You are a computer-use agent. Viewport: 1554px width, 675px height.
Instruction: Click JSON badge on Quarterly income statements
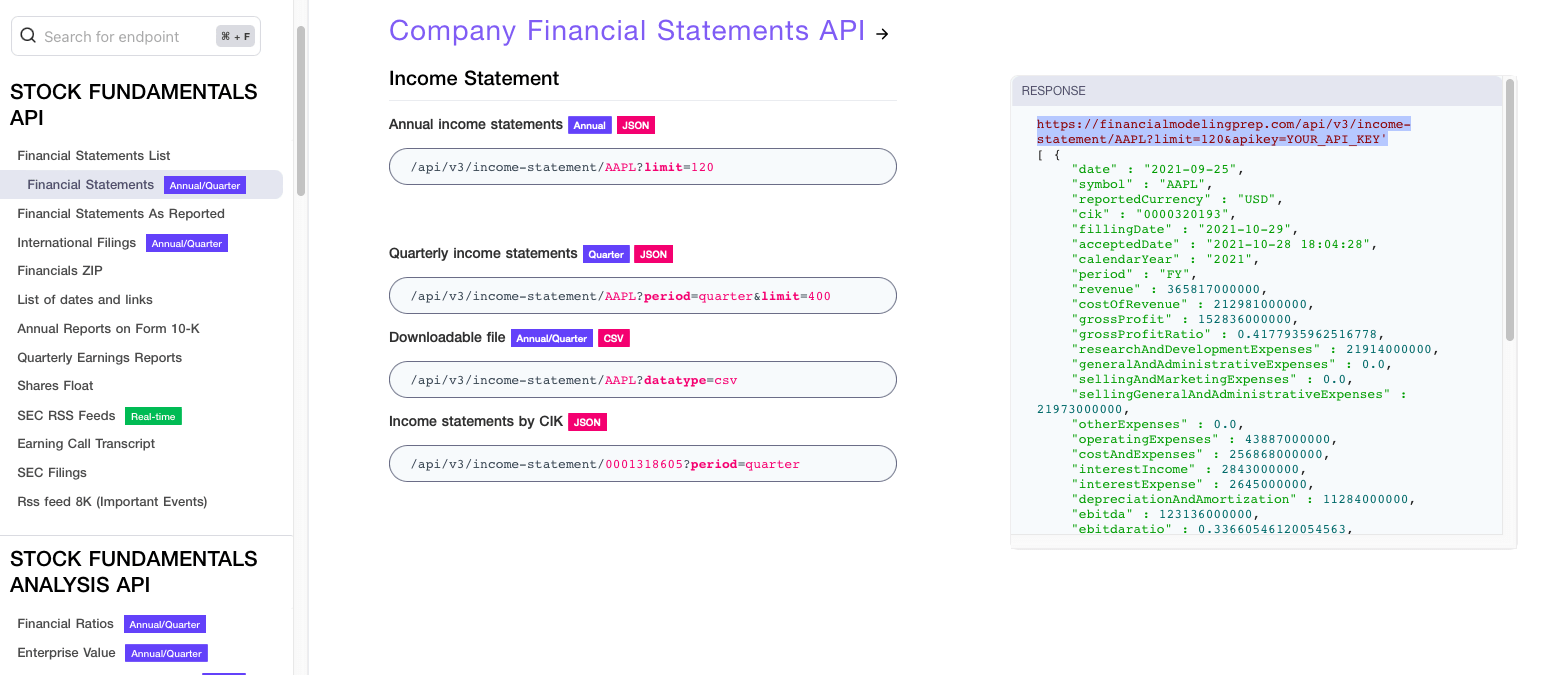tap(654, 254)
